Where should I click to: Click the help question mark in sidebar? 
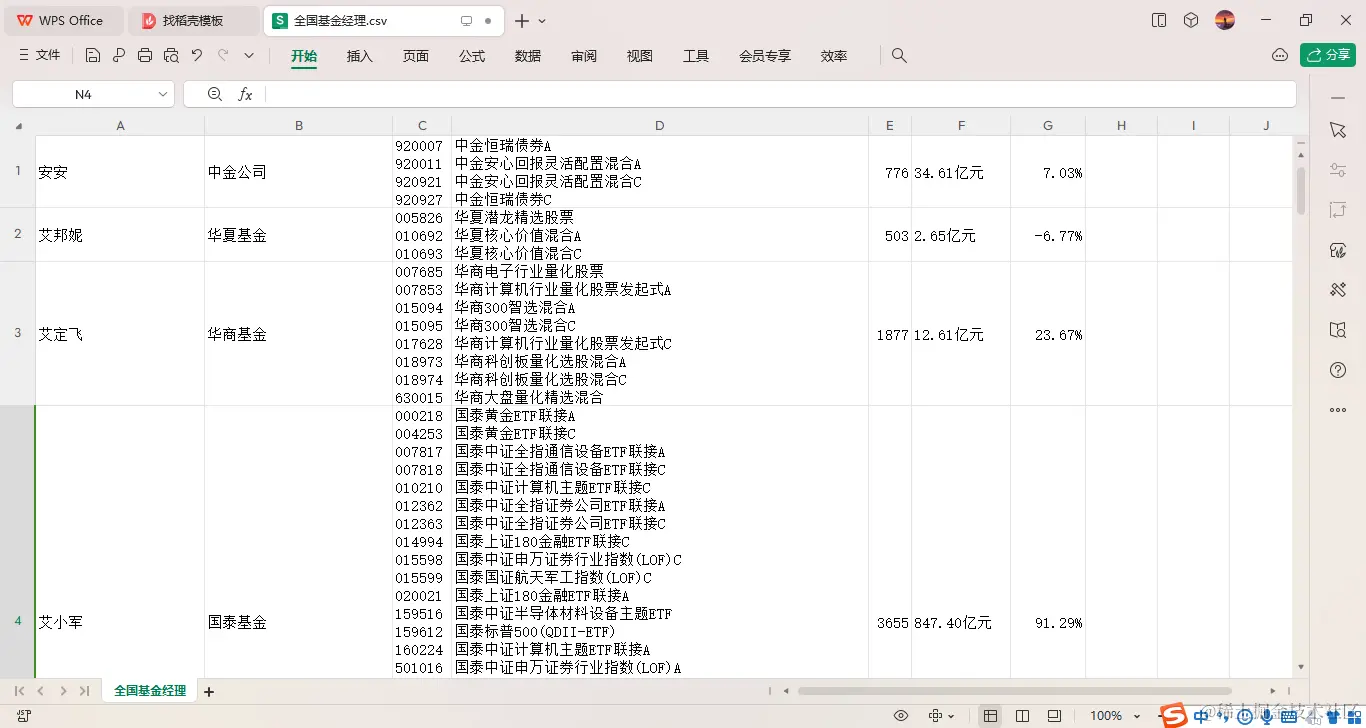[x=1338, y=370]
